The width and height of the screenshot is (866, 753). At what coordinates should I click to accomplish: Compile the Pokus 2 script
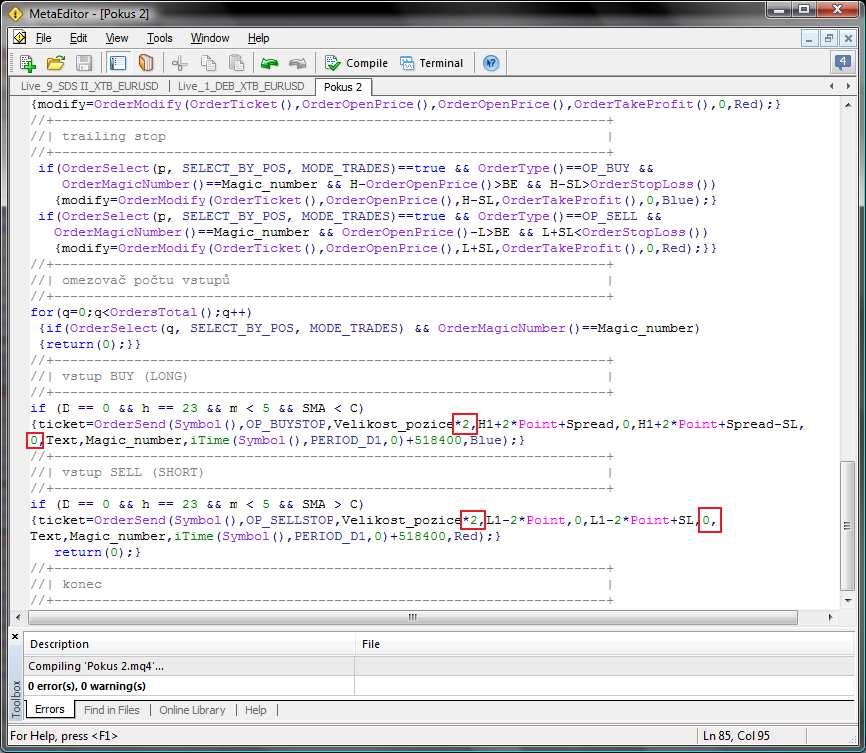click(x=356, y=63)
